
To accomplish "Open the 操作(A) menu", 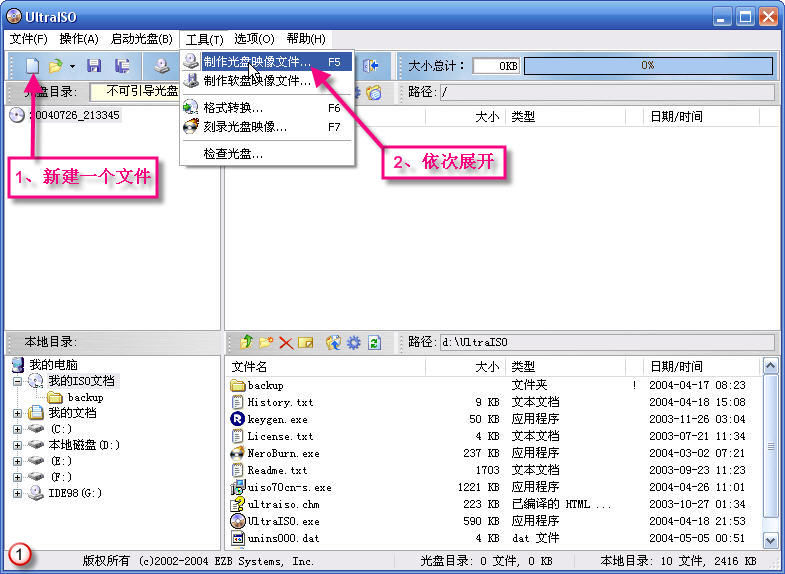I will pyautogui.click(x=79, y=39).
